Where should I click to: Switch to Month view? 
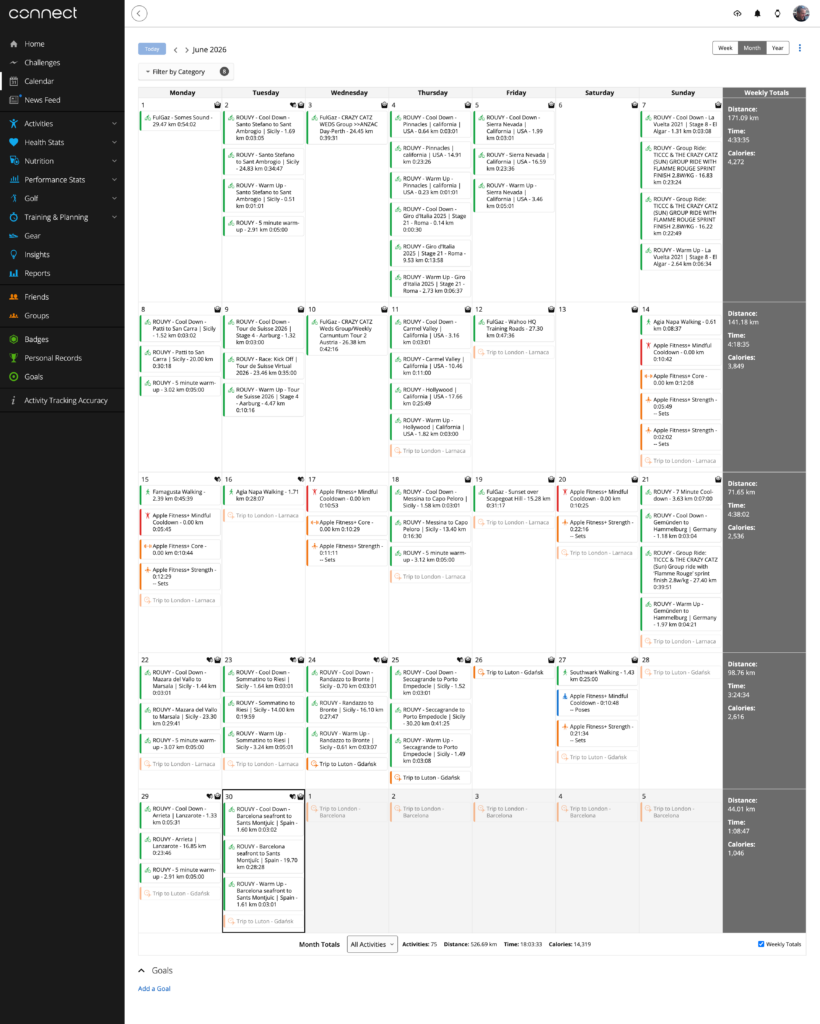click(751, 48)
